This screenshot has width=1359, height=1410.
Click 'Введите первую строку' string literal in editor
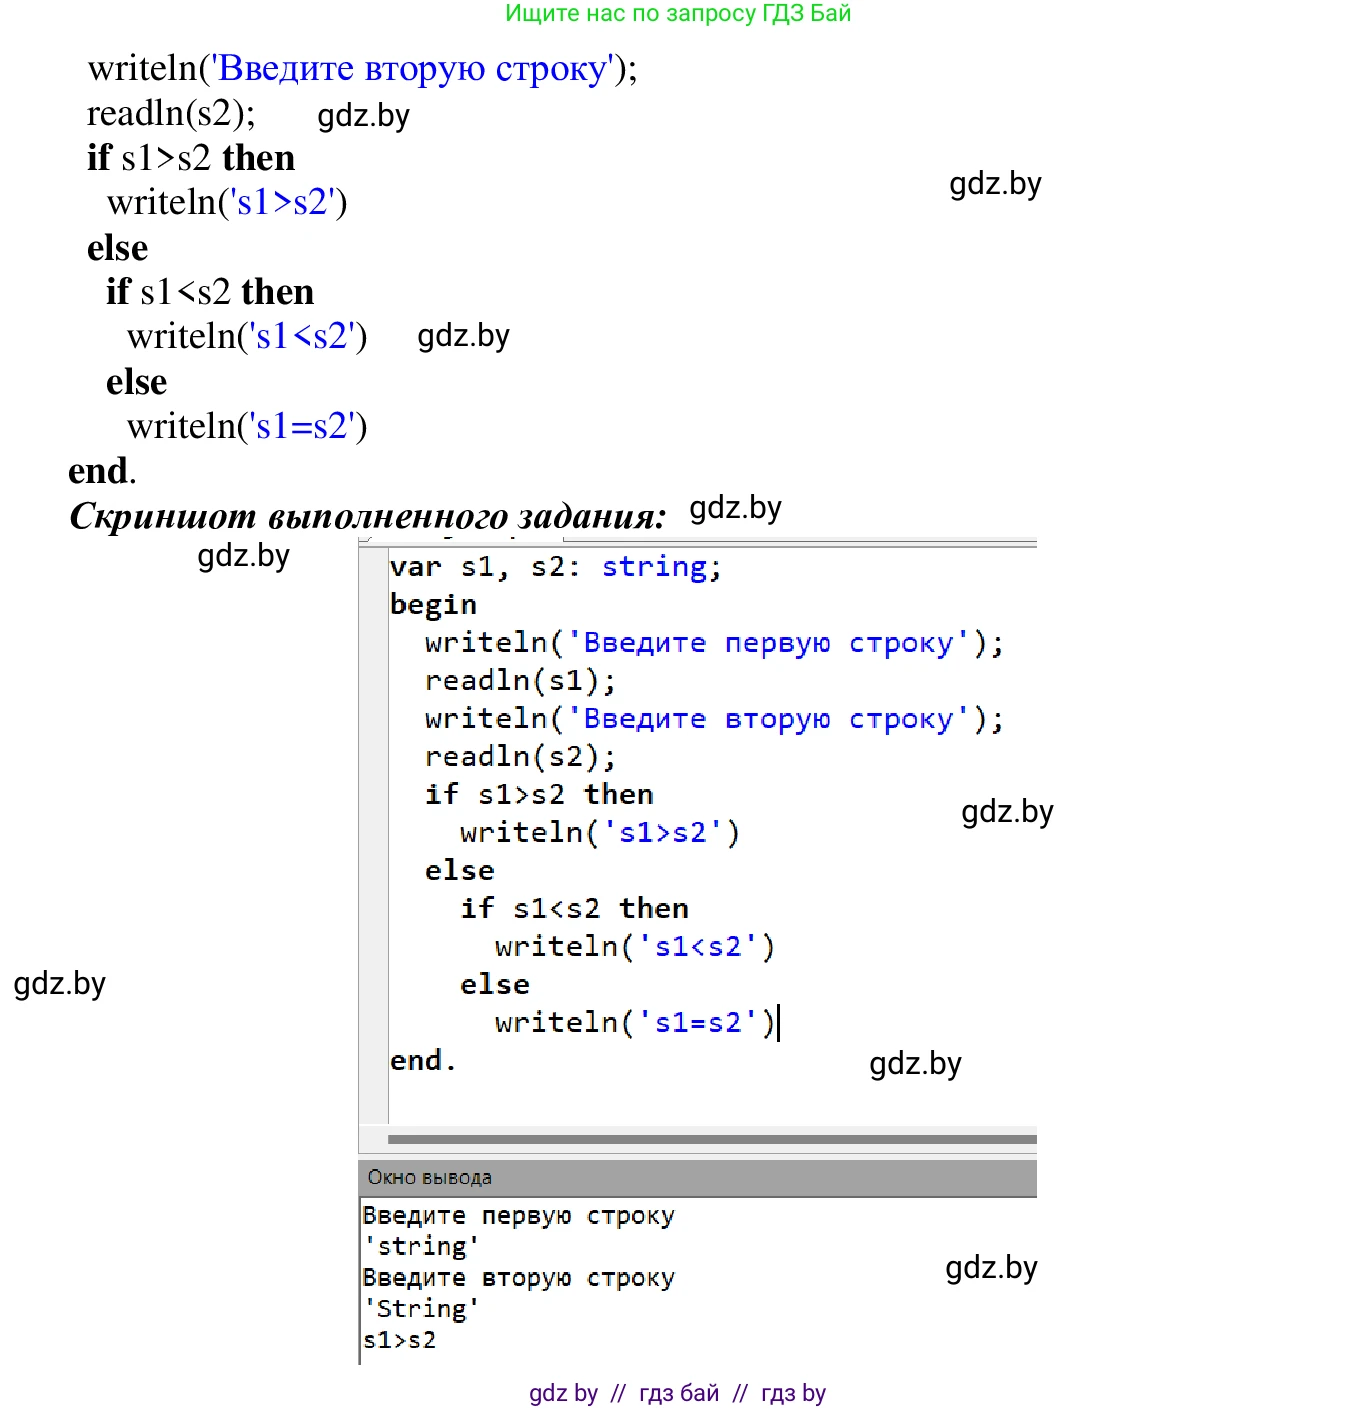point(768,643)
